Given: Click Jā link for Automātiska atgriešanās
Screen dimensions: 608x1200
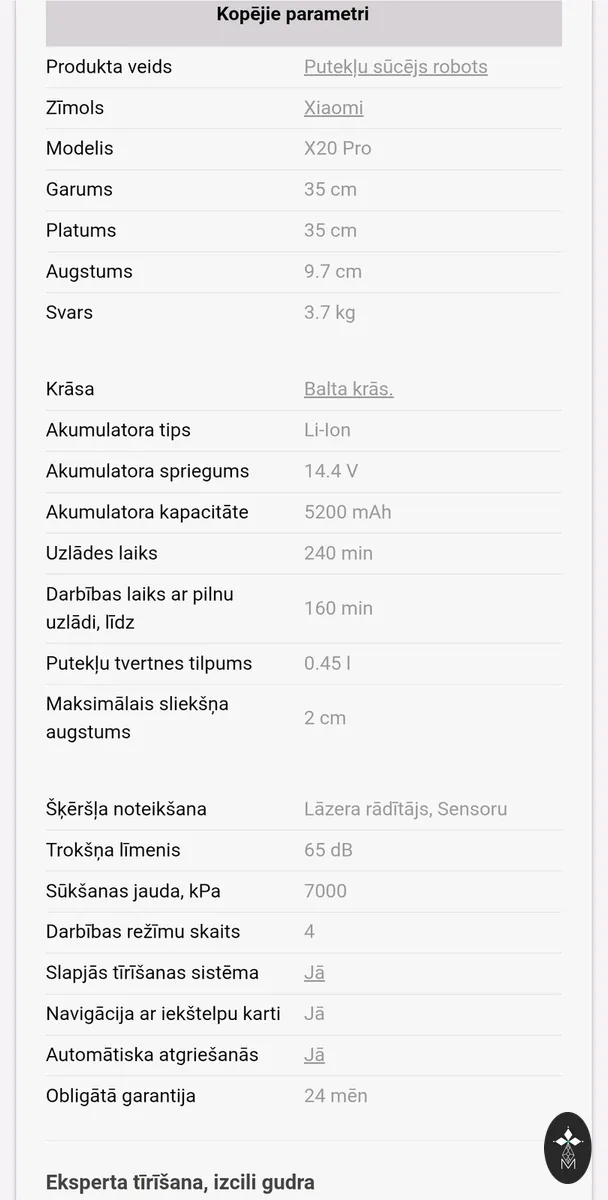Looking at the screenshot, I should (x=315, y=1055).
